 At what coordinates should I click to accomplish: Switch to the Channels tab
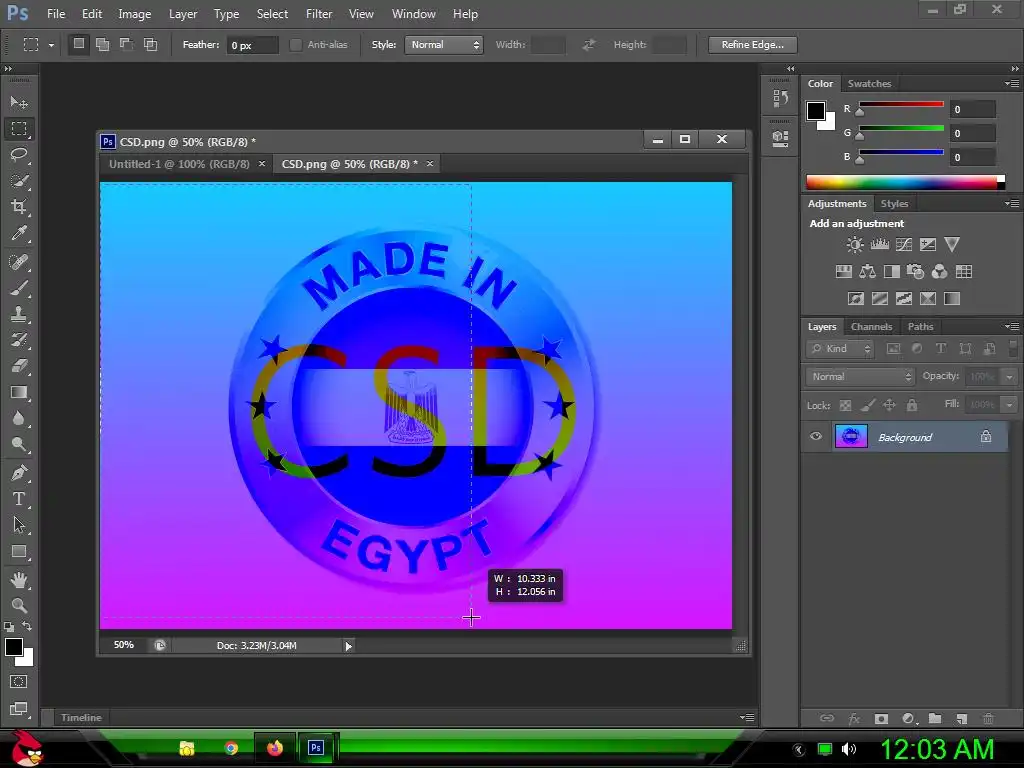pyautogui.click(x=871, y=327)
